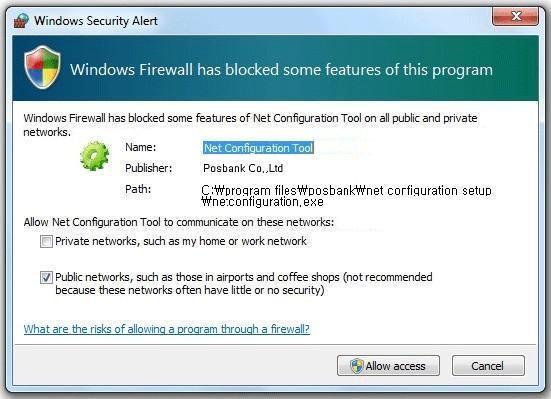Screen dimensions: 551x399
Task: Open firewall risks help link
Action: (167, 329)
